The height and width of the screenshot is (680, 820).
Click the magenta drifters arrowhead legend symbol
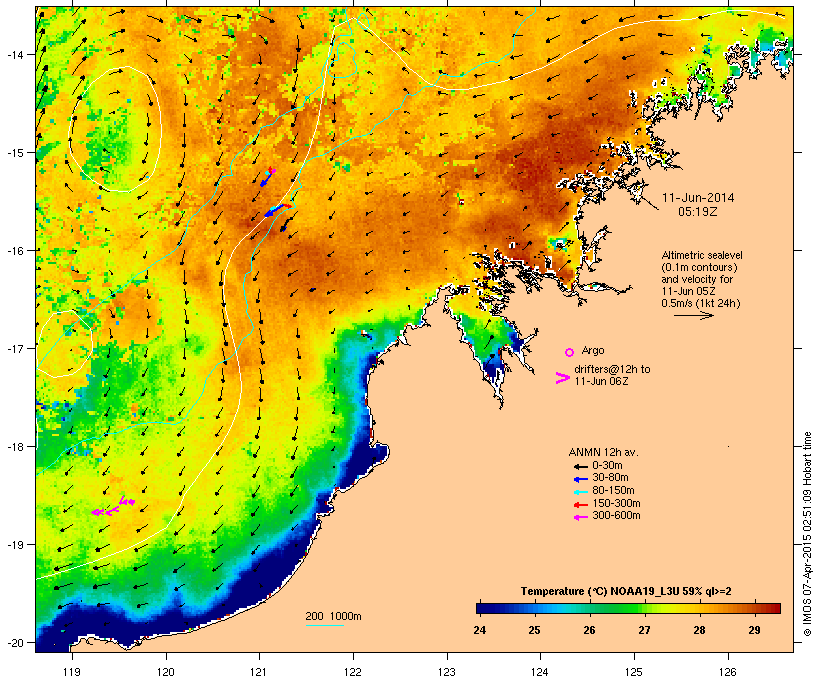(x=562, y=378)
